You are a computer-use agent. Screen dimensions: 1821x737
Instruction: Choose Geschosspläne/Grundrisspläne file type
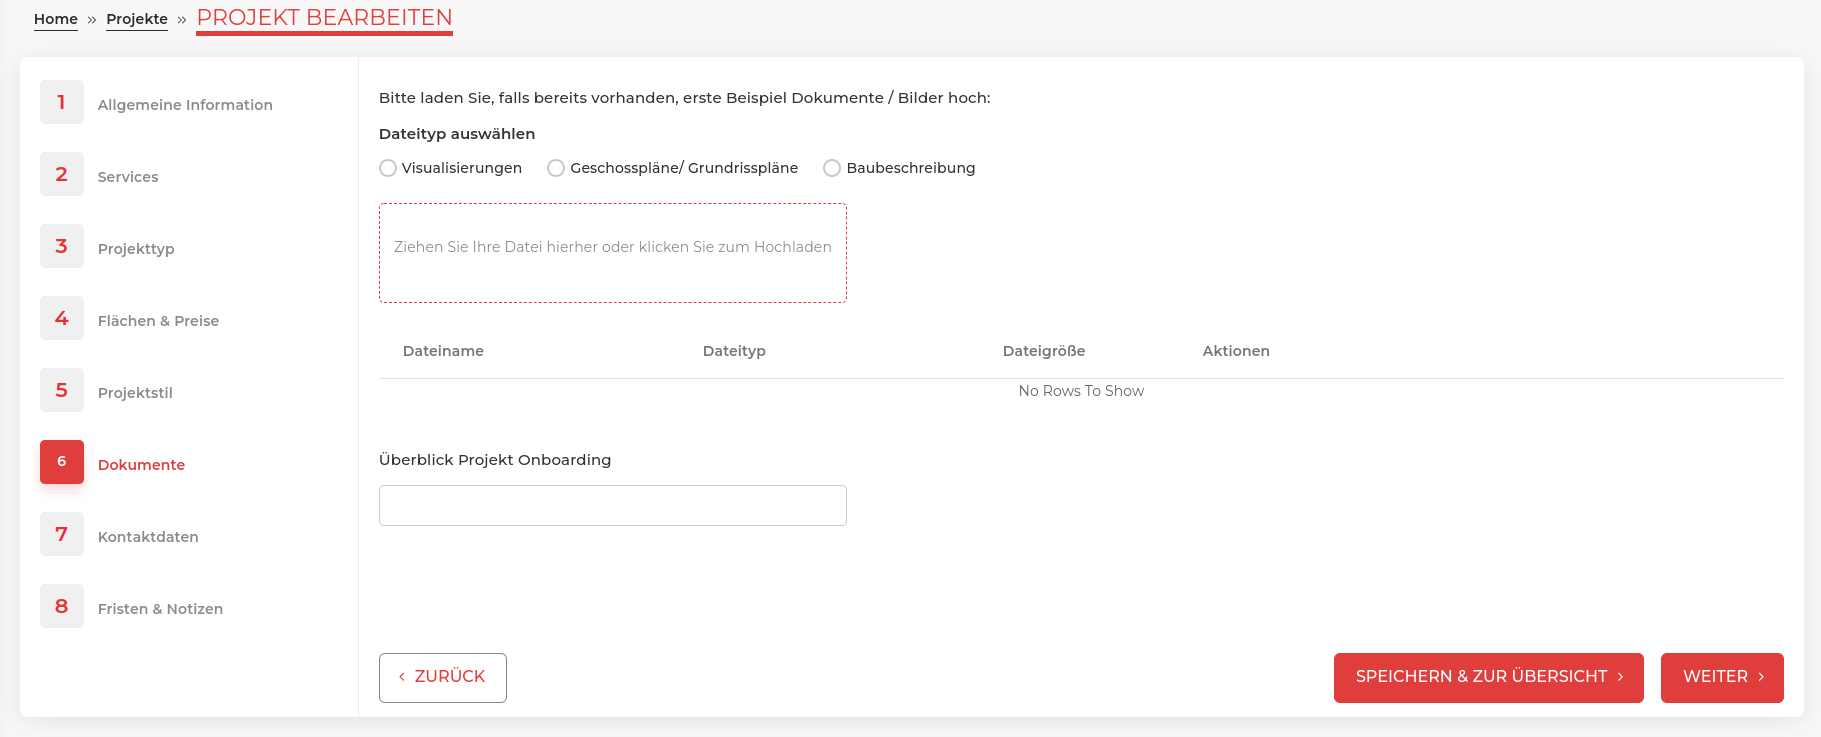pyautogui.click(x=556, y=168)
